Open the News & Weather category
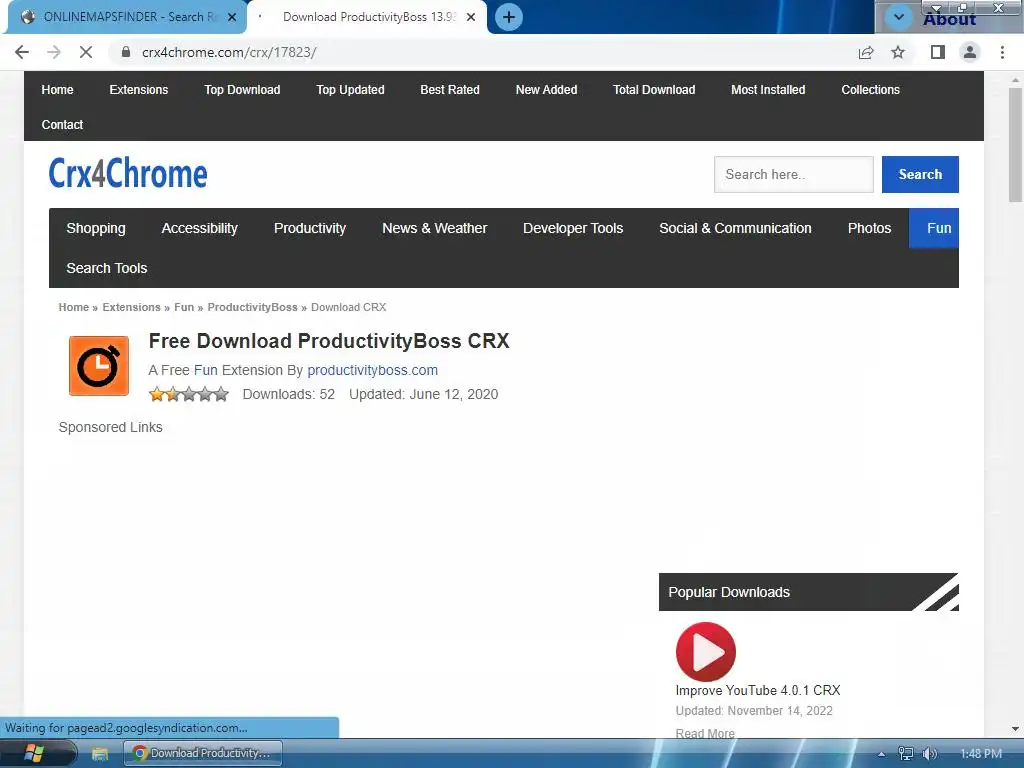This screenshot has width=1024, height=768. 434,228
